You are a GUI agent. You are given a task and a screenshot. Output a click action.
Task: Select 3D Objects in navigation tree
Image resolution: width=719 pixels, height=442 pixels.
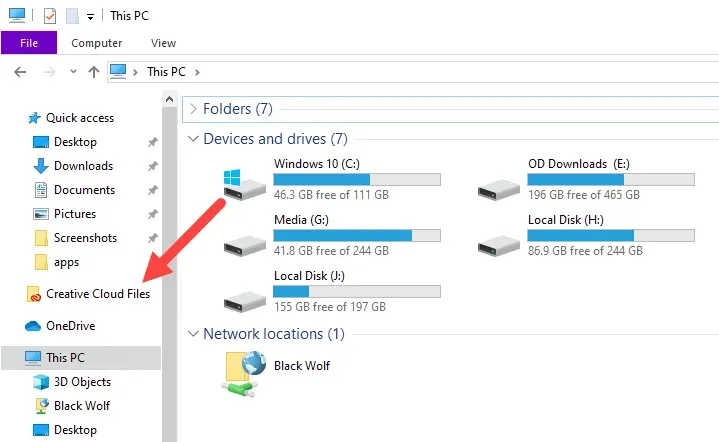point(82,382)
